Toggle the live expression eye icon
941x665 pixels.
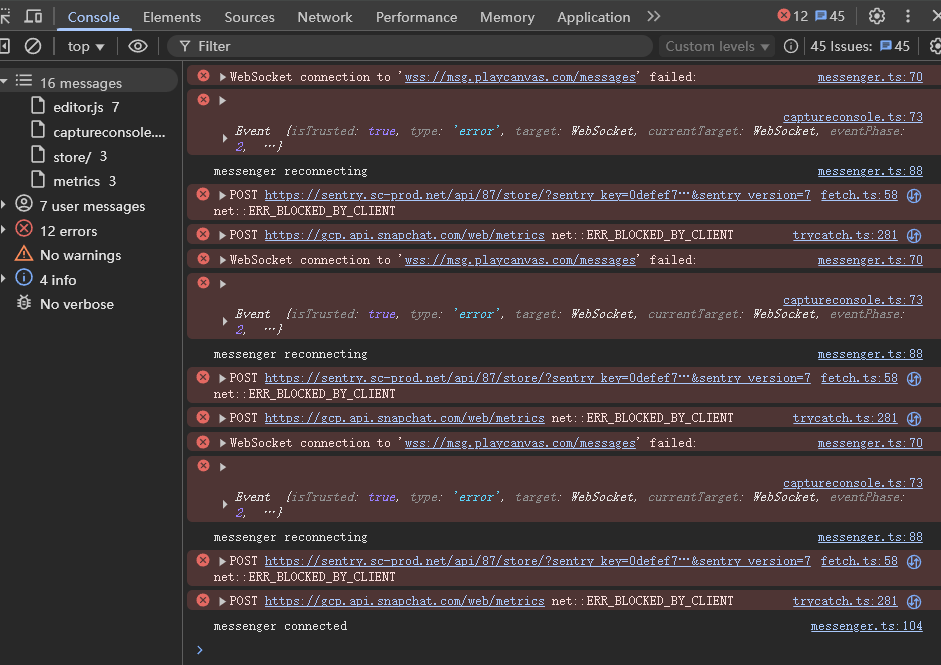(x=138, y=46)
